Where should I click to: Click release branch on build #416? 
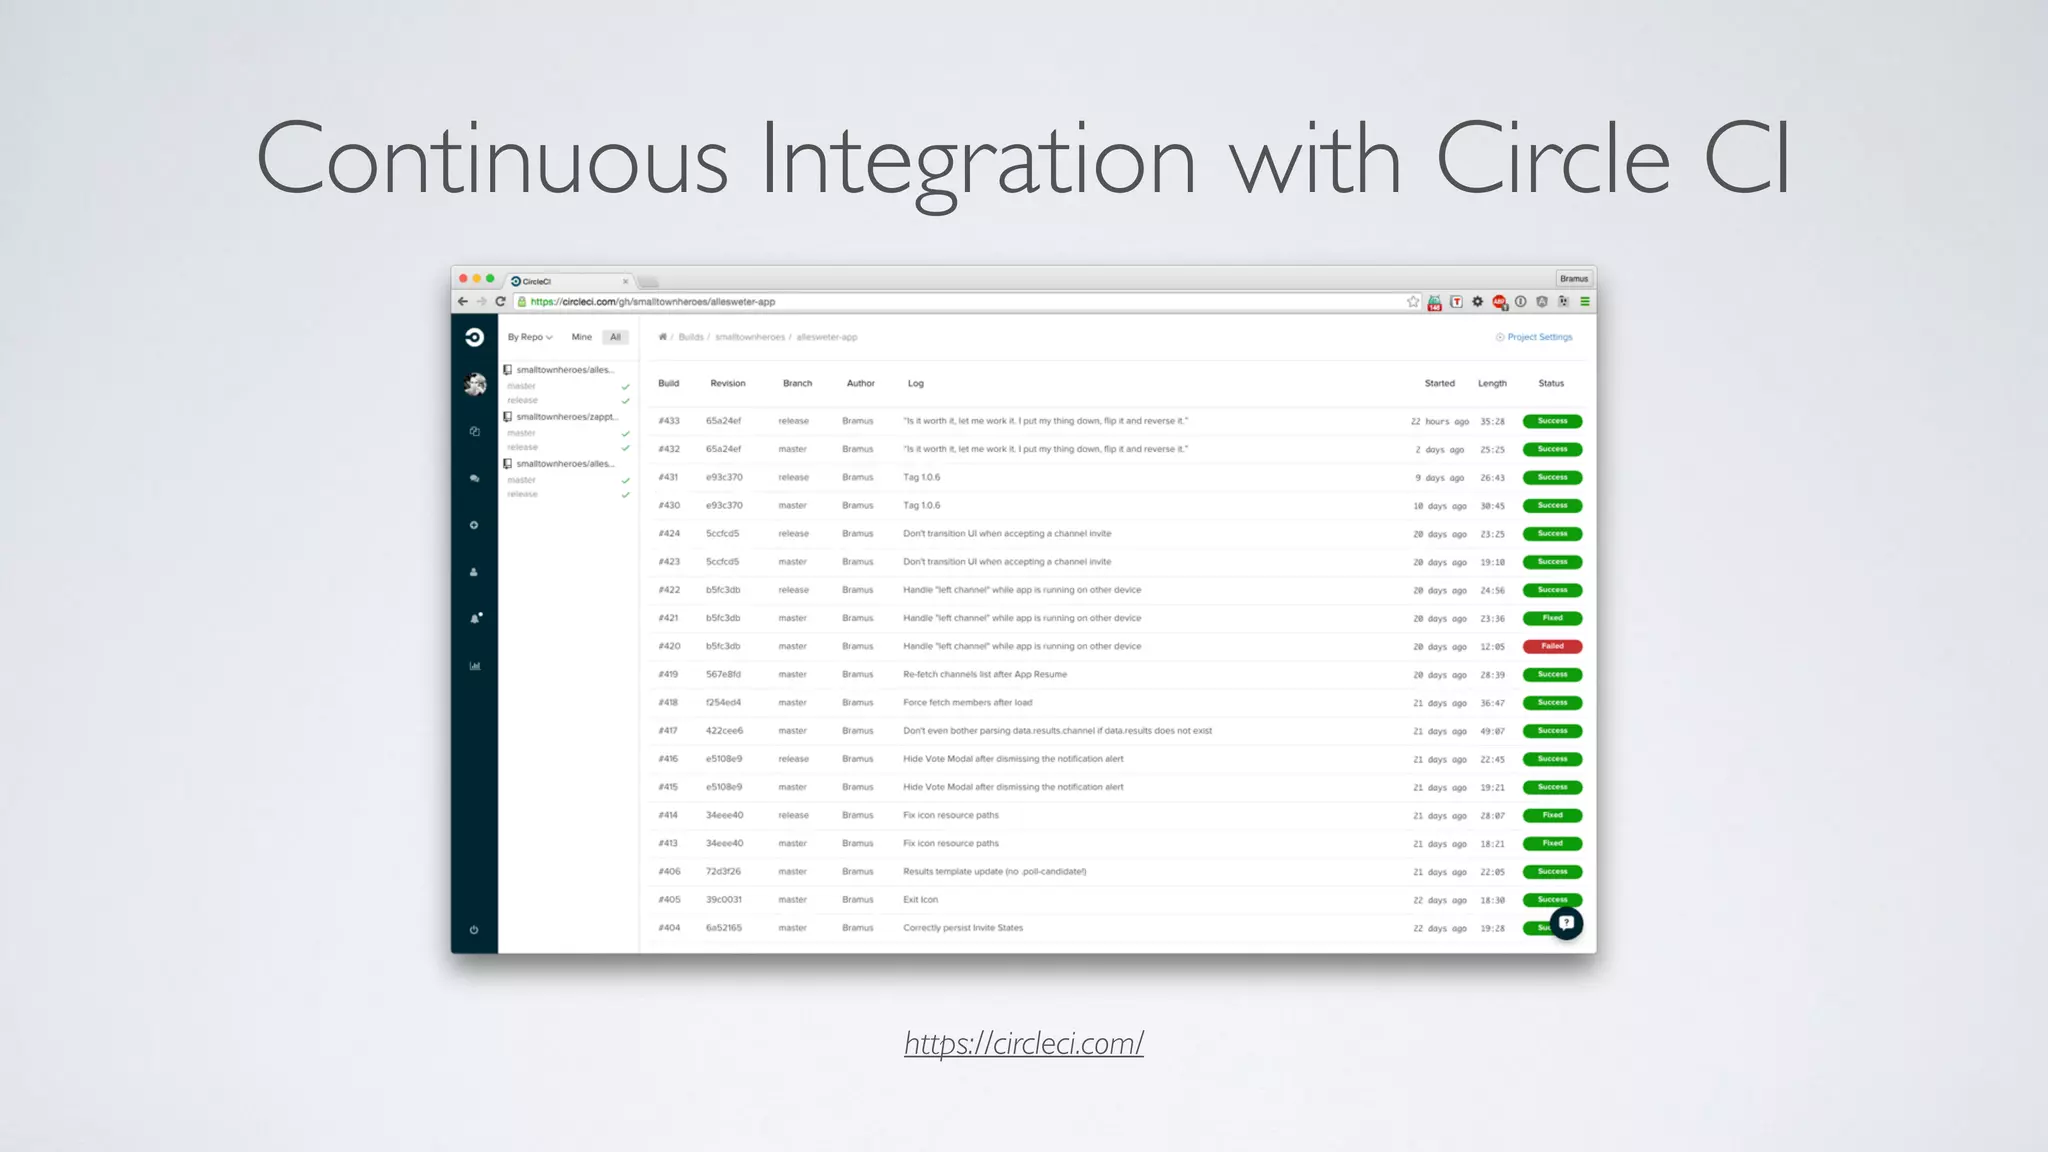[793, 759]
